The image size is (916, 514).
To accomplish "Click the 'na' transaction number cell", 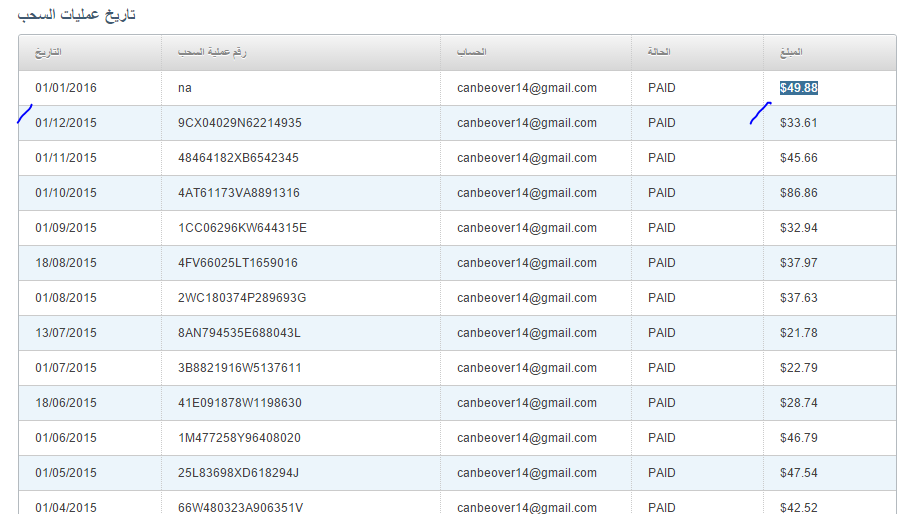I will [185, 88].
